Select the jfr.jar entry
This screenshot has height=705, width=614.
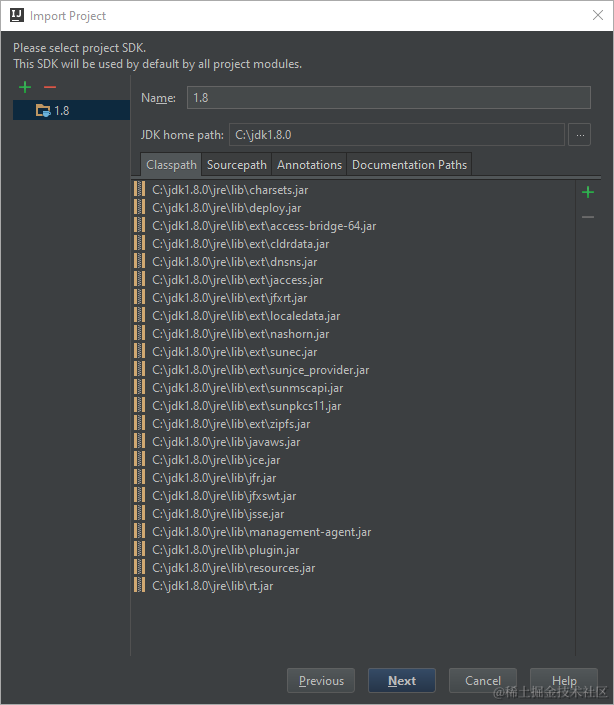tap(353, 477)
